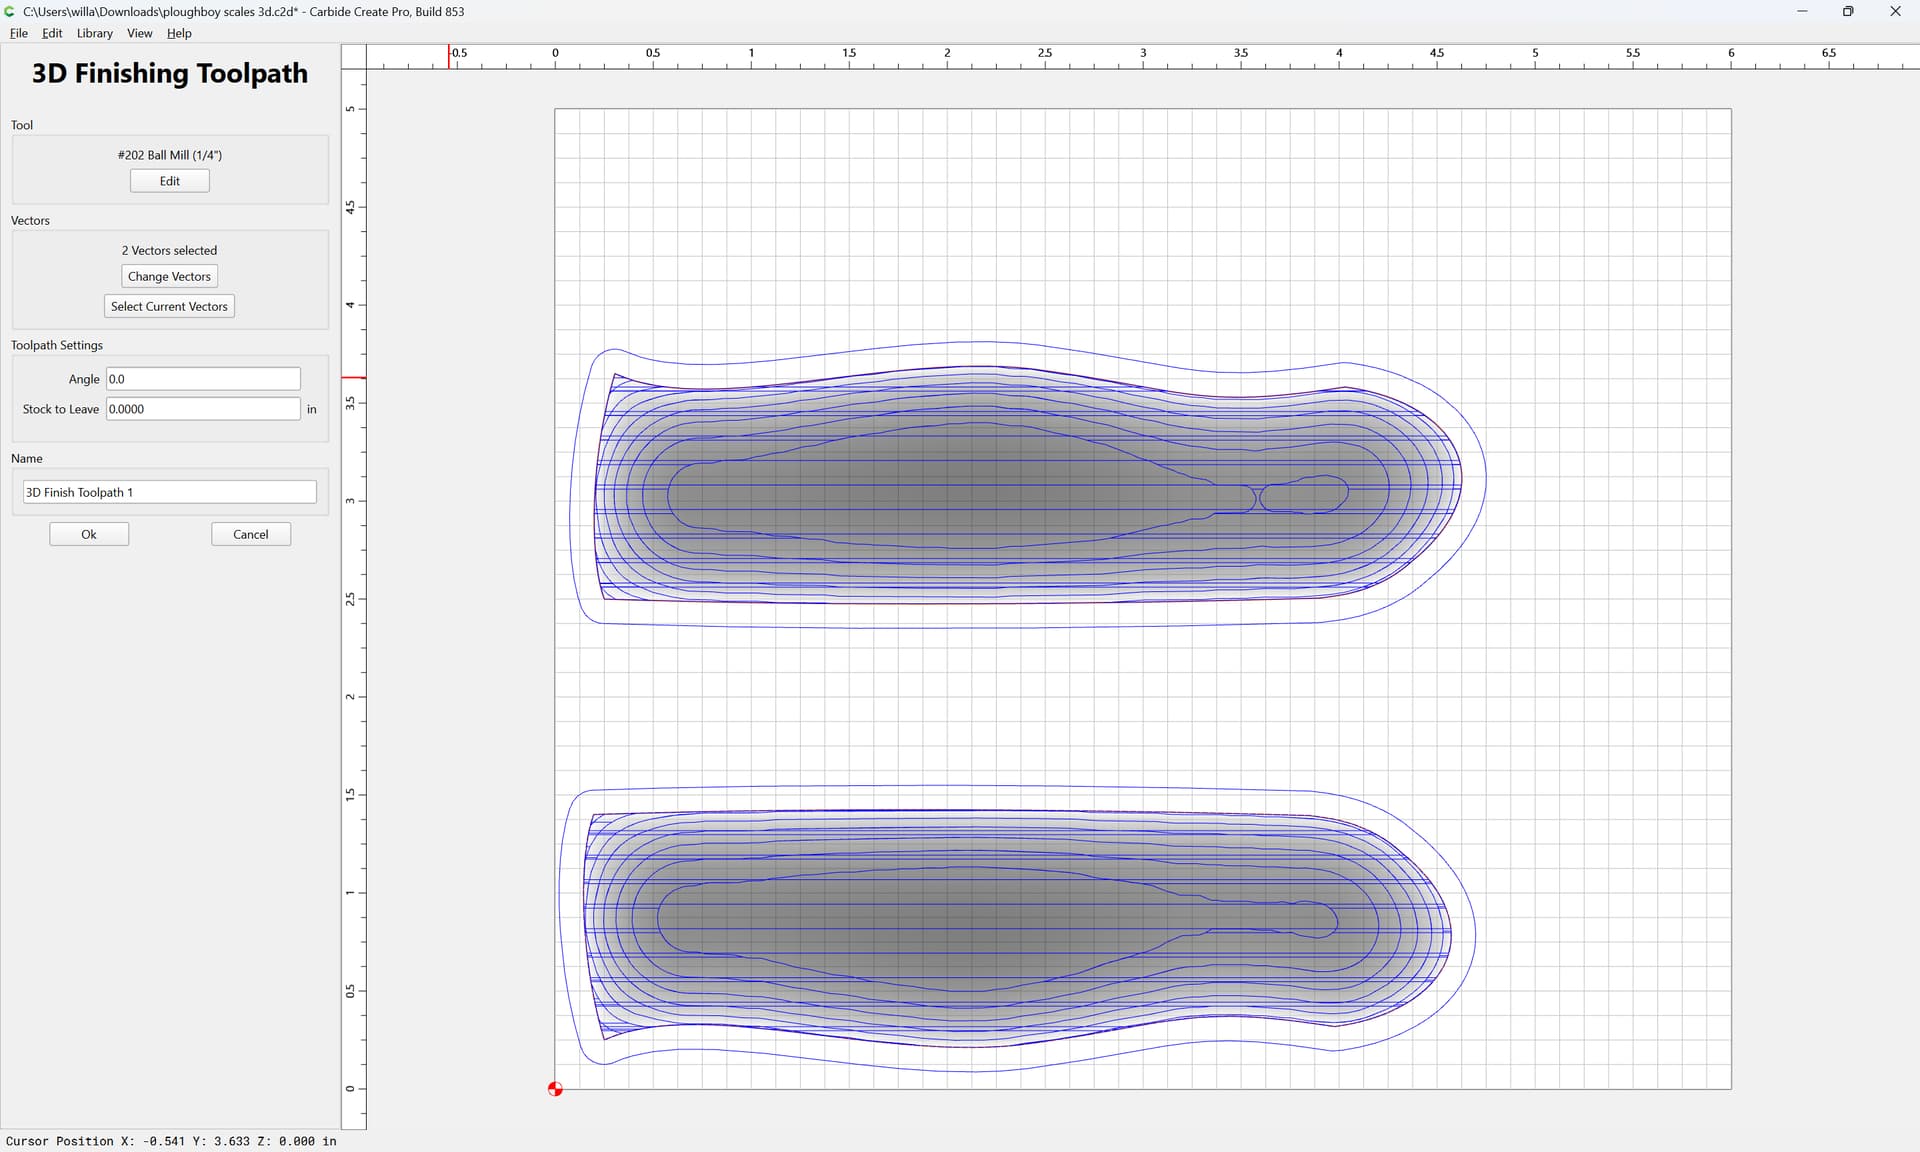Click the Edit tool button

pos(170,181)
